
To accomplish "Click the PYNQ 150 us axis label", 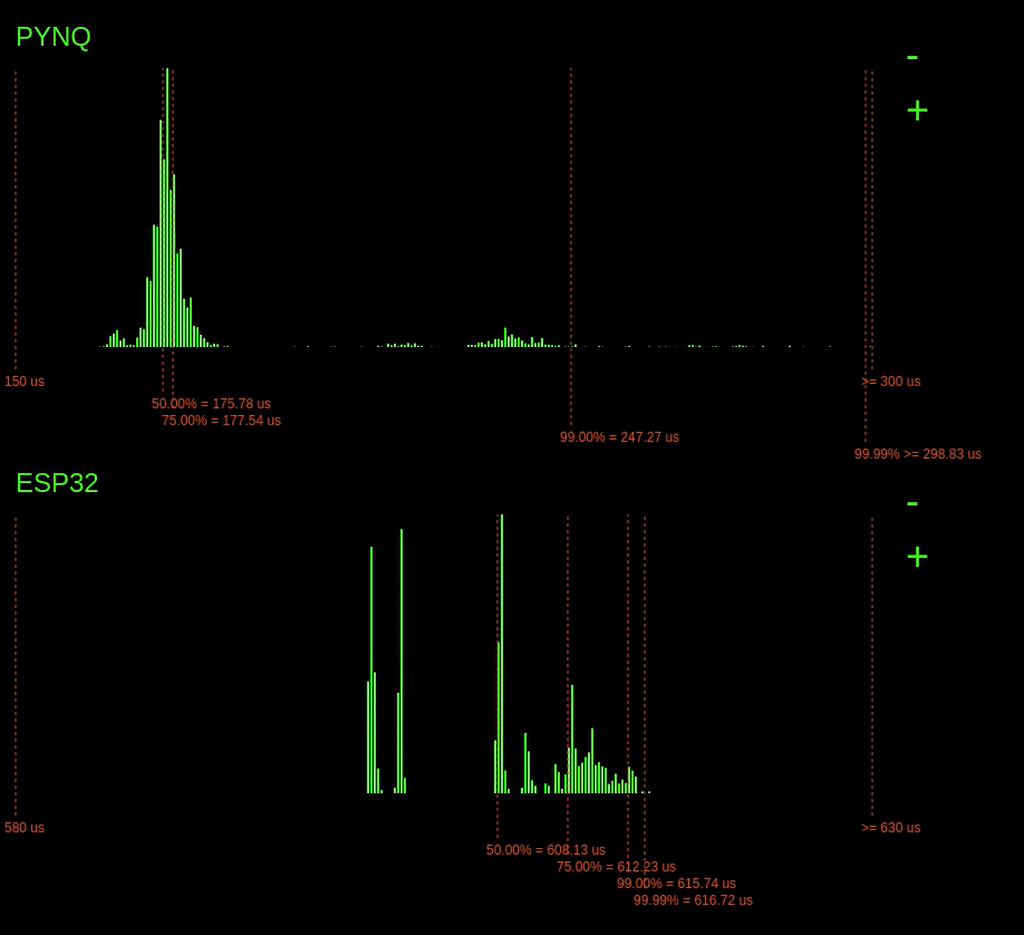I will point(24,381).
